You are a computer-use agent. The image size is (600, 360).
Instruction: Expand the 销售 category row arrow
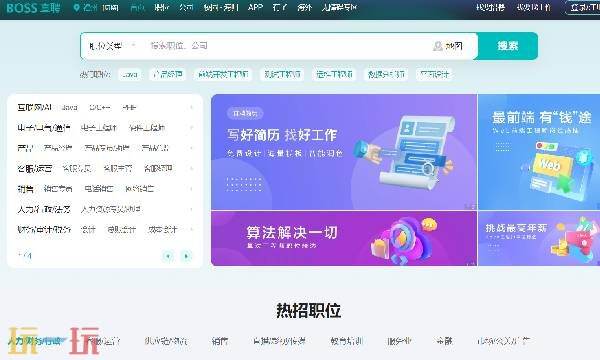(x=191, y=189)
